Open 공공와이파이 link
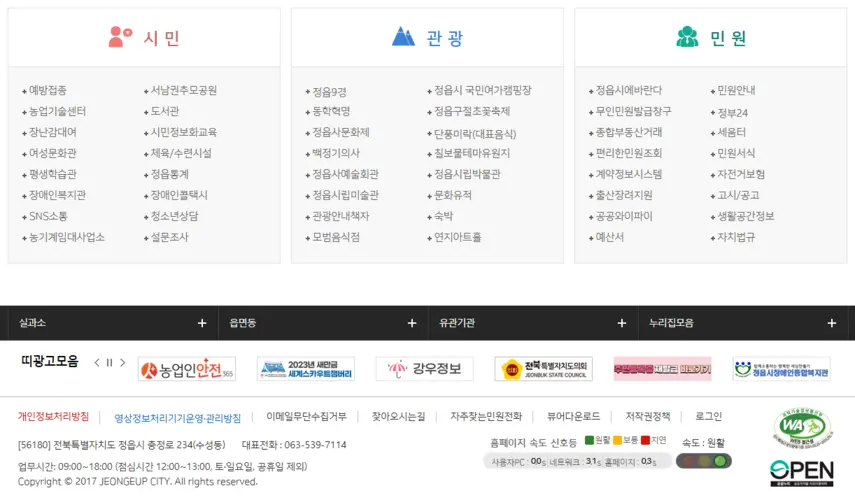Screen dimensions: 855x500 pyautogui.click(x=624, y=216)
